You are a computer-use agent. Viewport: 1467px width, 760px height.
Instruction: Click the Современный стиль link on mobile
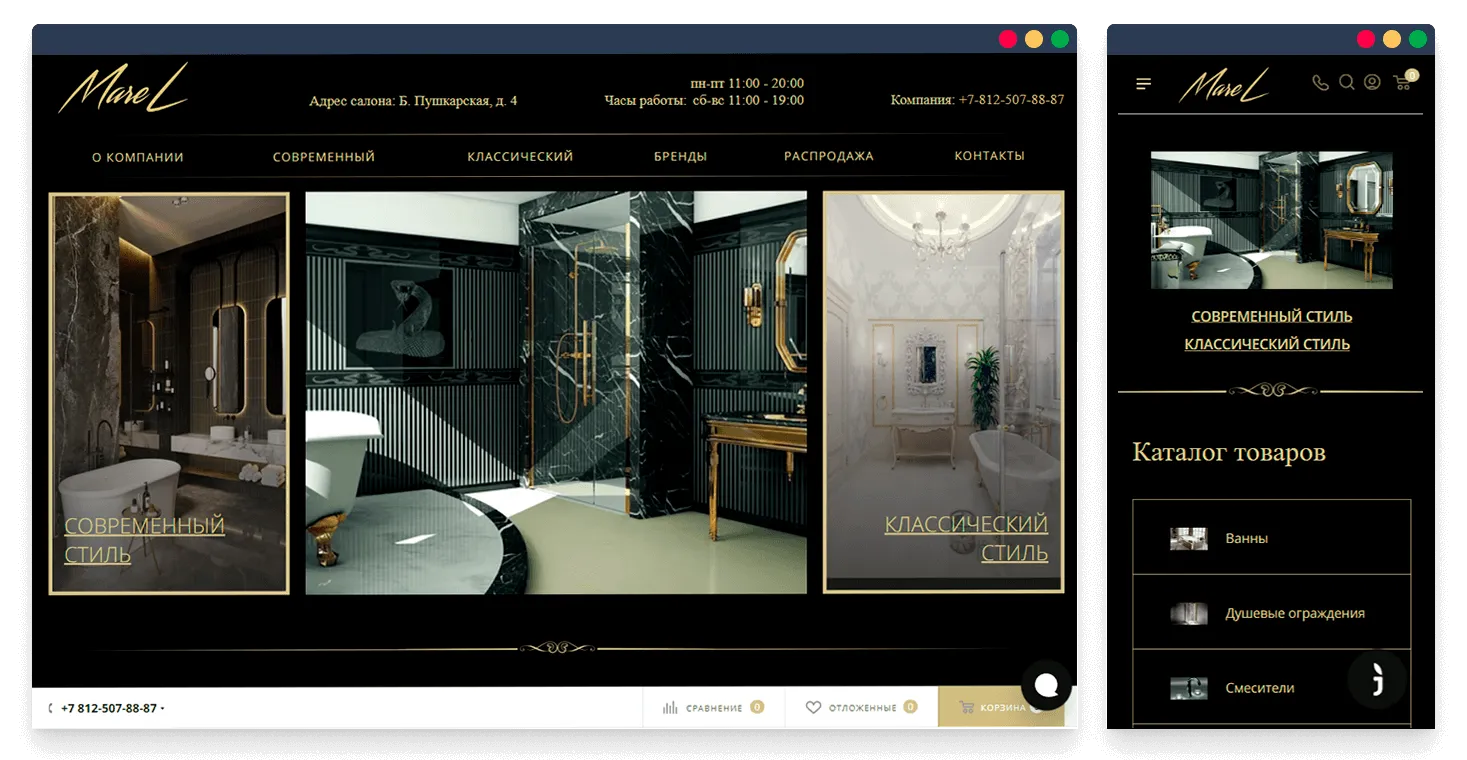pyautogui.click(x=1271, y=317)
